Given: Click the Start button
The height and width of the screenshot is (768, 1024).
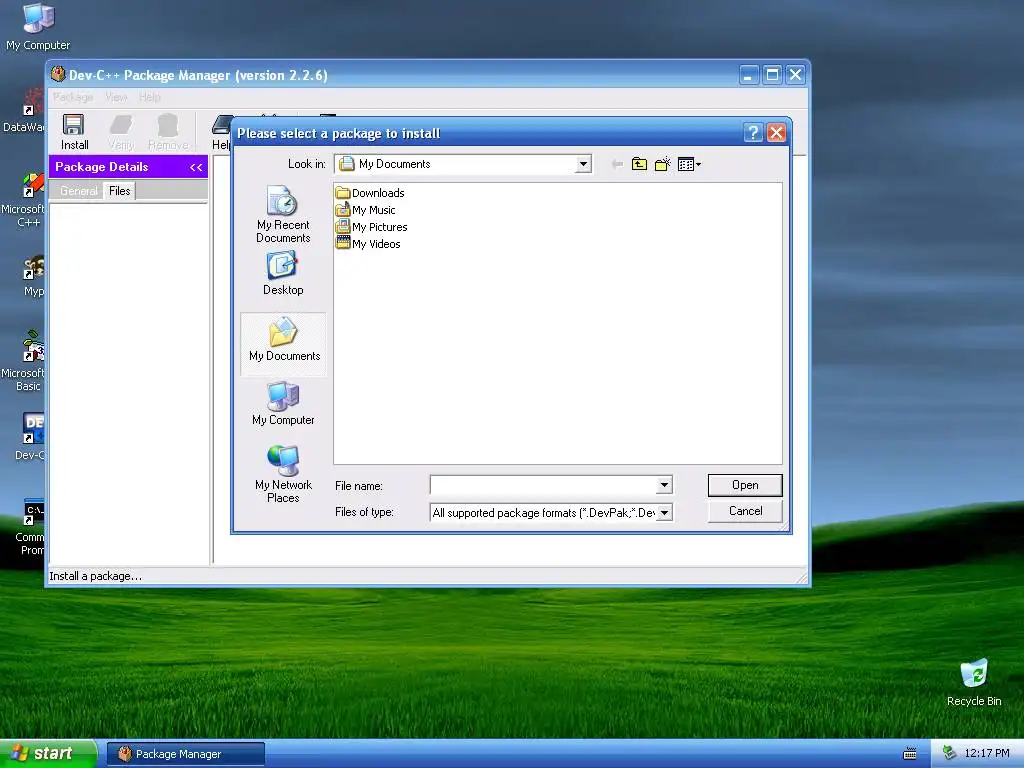Looking at the screenshot, I should click(48, 754).
